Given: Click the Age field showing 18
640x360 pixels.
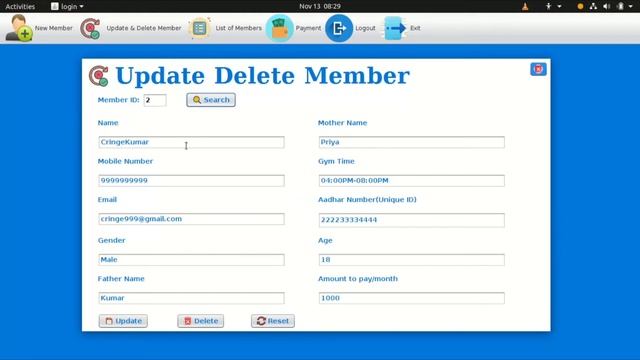Looking at the screenshot, I should point(411,260).
